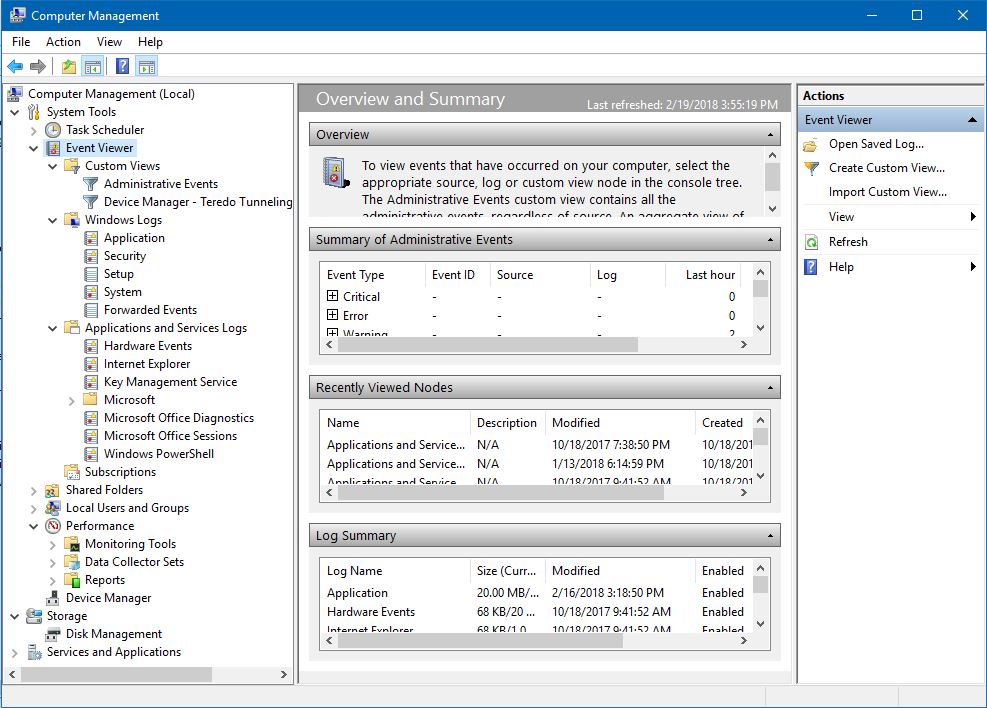Click the tree pane horizontal scrollbar
987x708 pixels.
coord(115,675)
